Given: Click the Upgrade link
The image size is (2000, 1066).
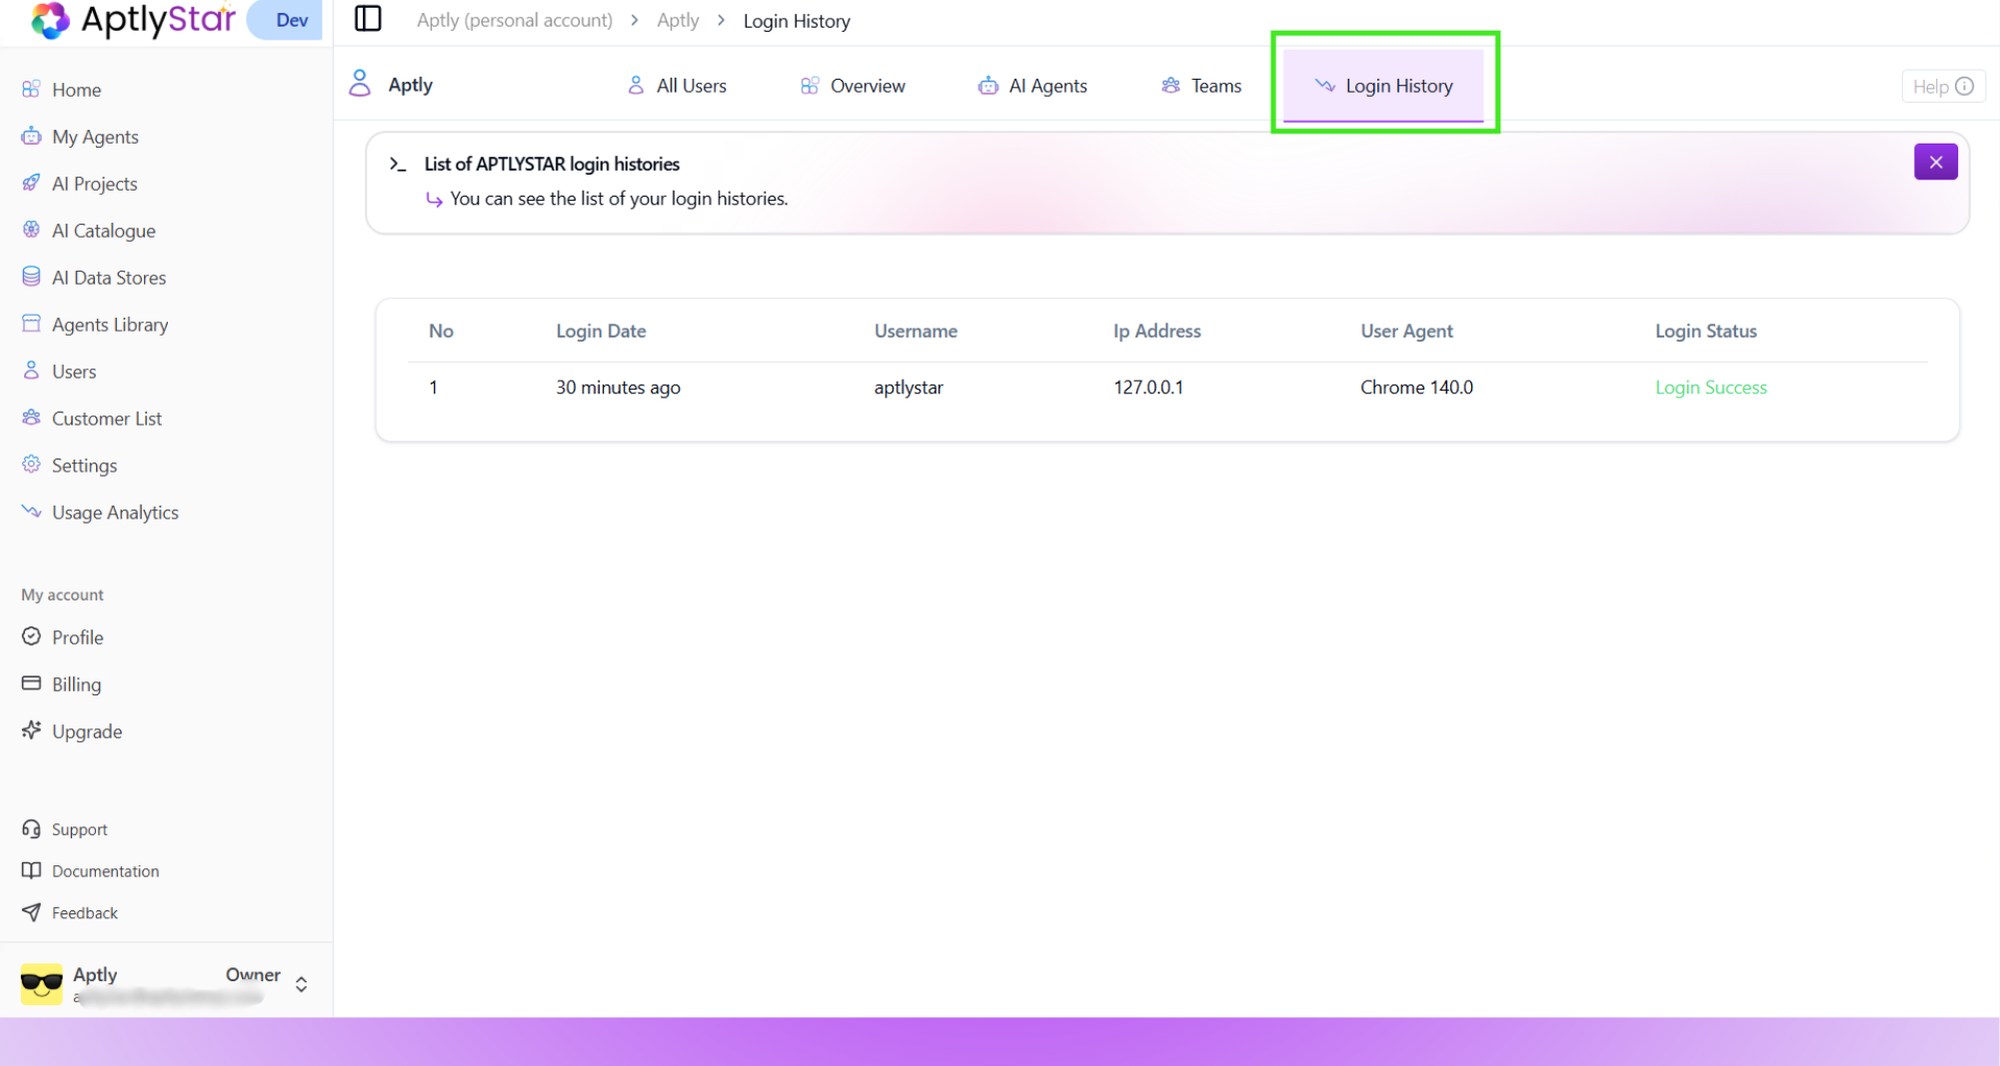Looking at the screenshot, I should pos(86,731).
